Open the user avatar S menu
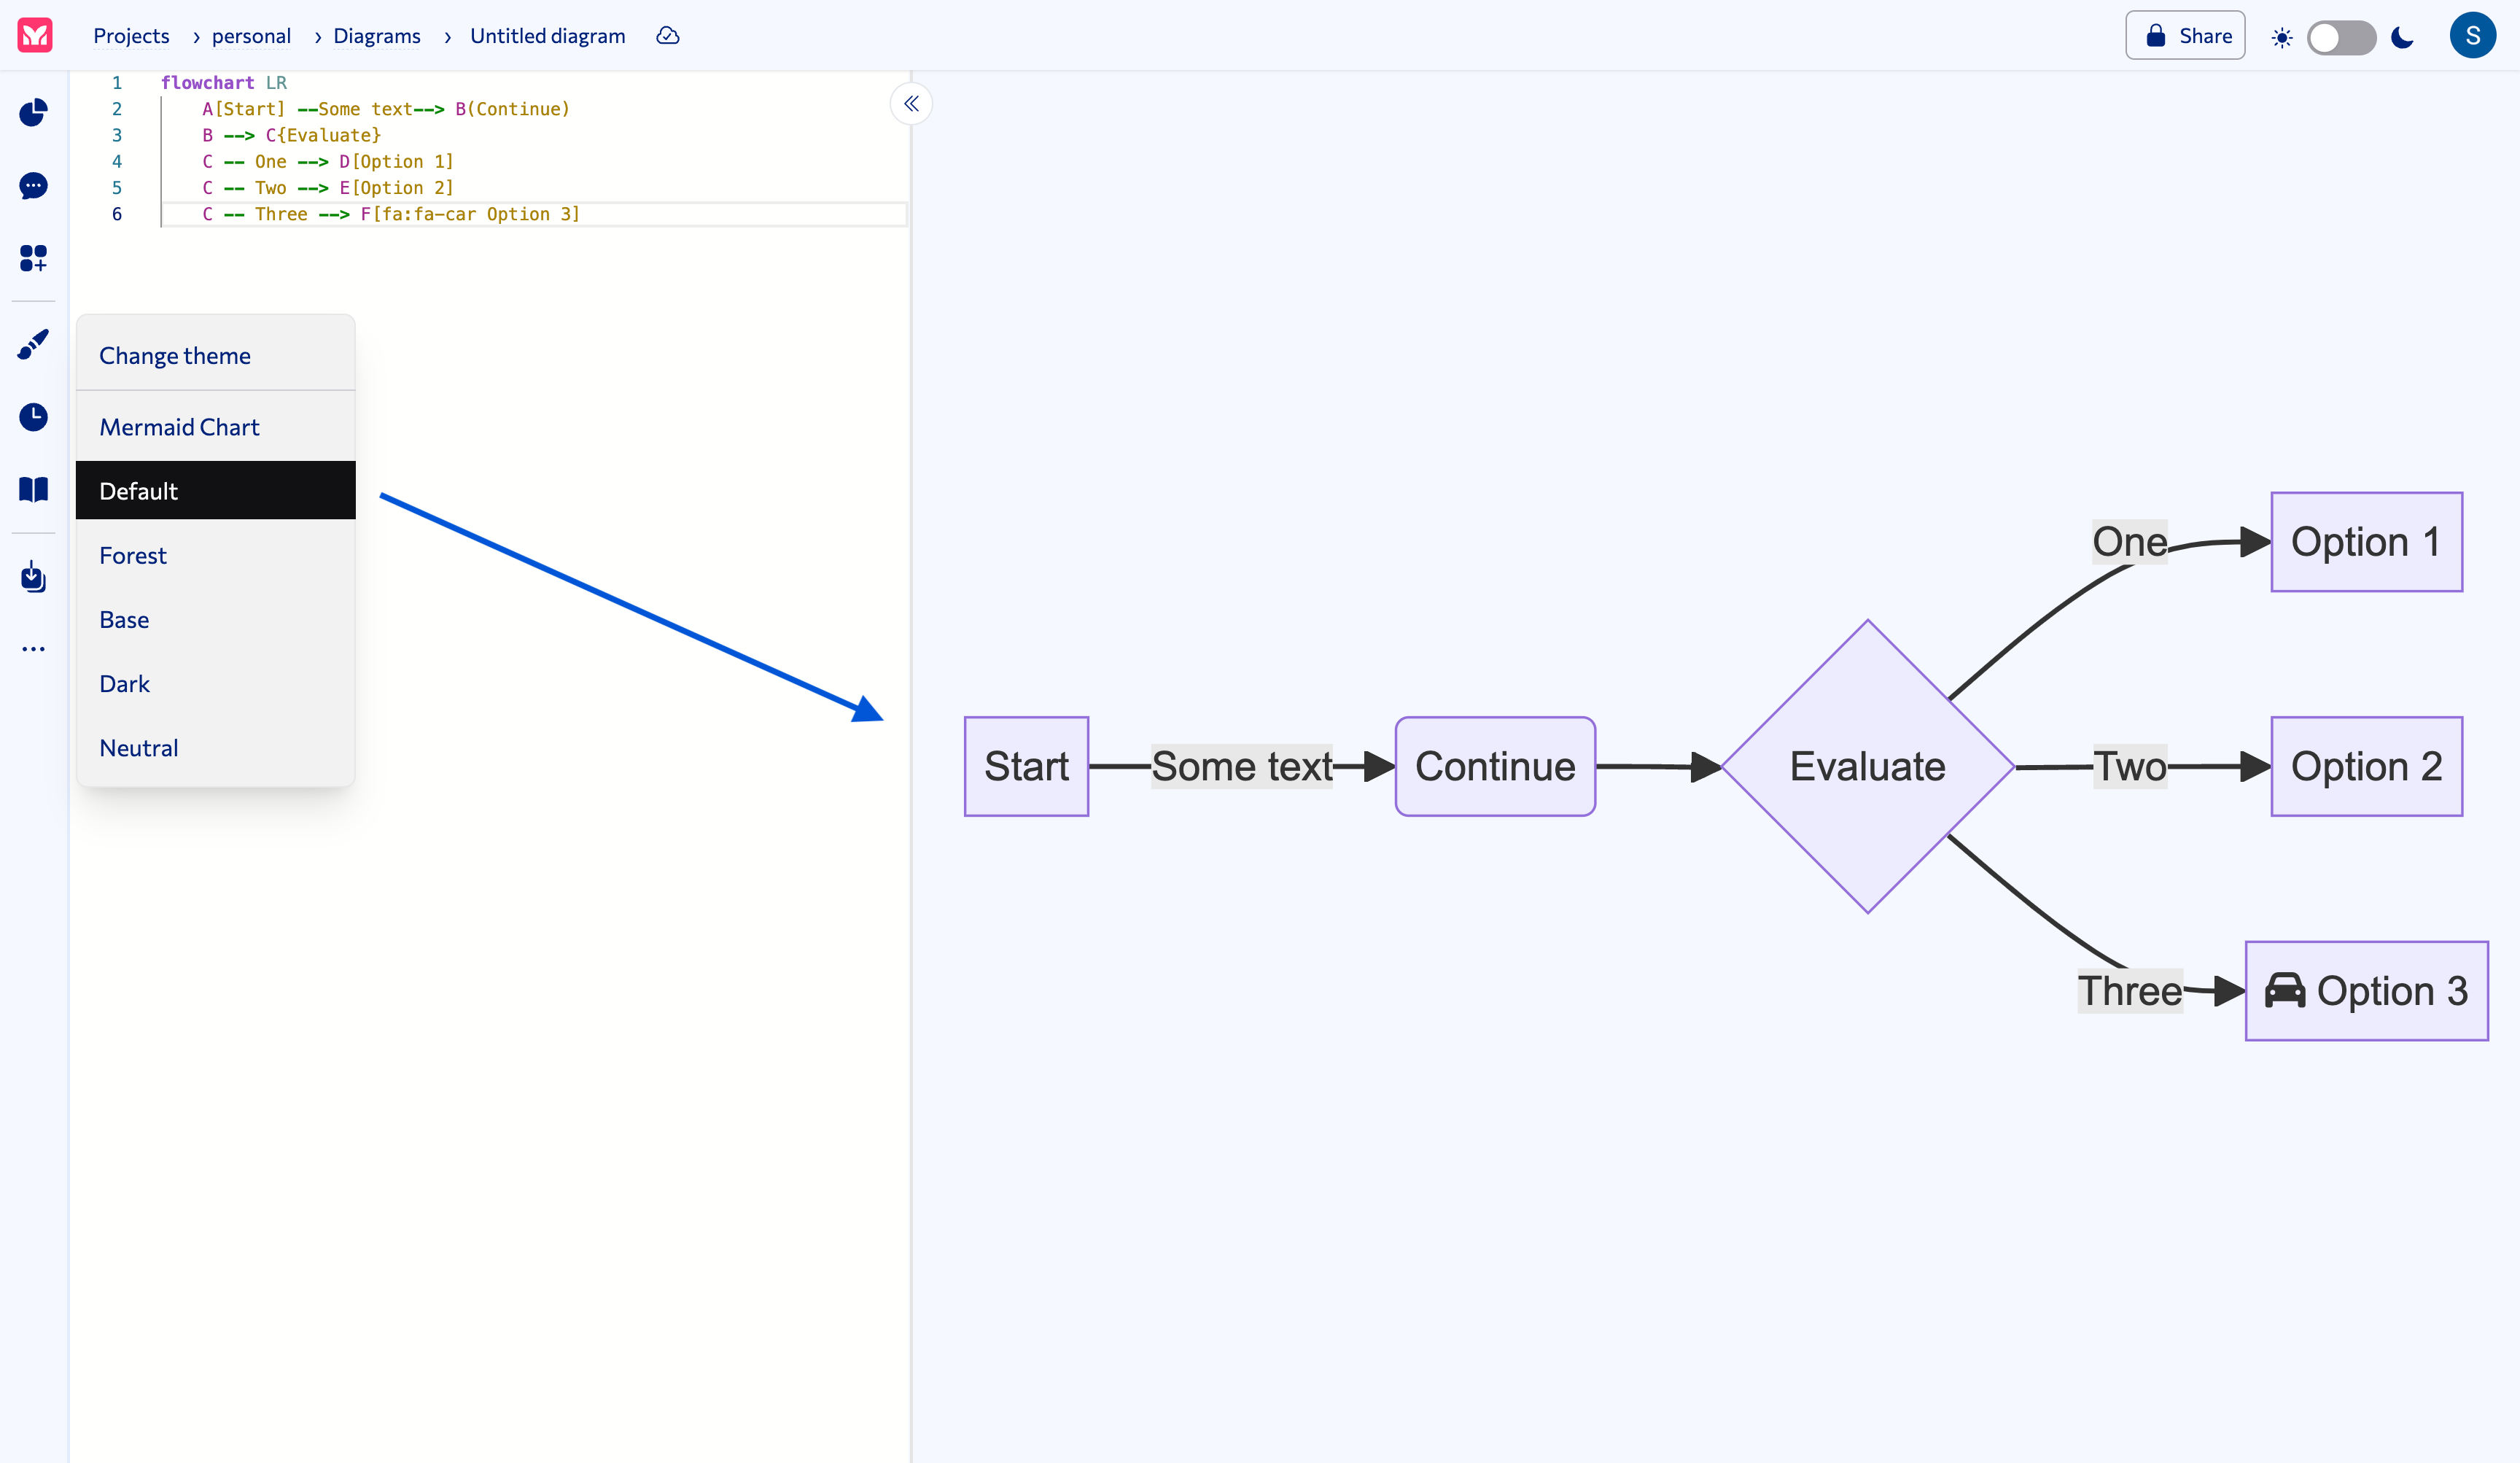This screenshot has height=1463, width=2520. 2472,36
